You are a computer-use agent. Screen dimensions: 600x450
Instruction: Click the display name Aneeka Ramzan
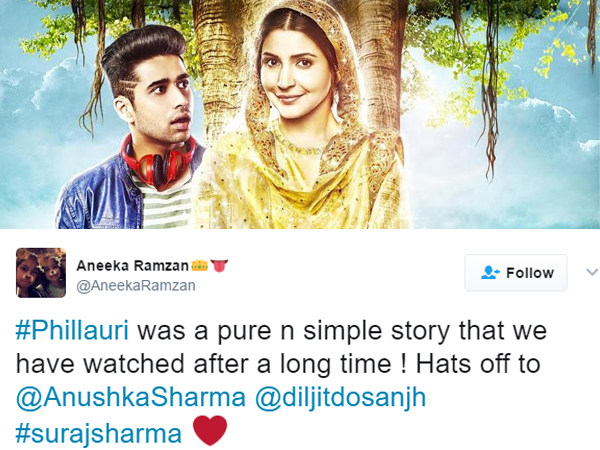tap(132, 266)
